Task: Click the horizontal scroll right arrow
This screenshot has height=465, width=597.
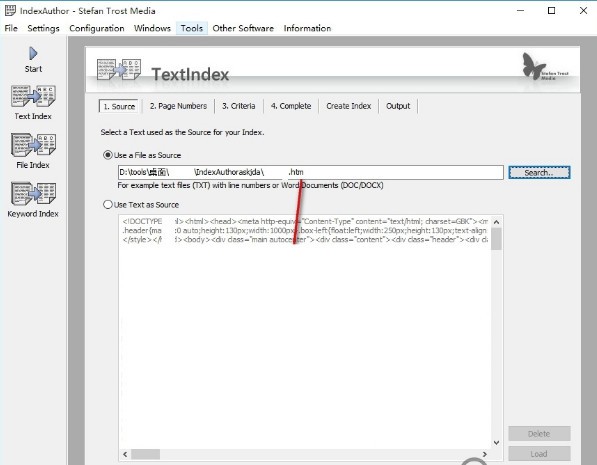Action: click(x=485, y=454)
